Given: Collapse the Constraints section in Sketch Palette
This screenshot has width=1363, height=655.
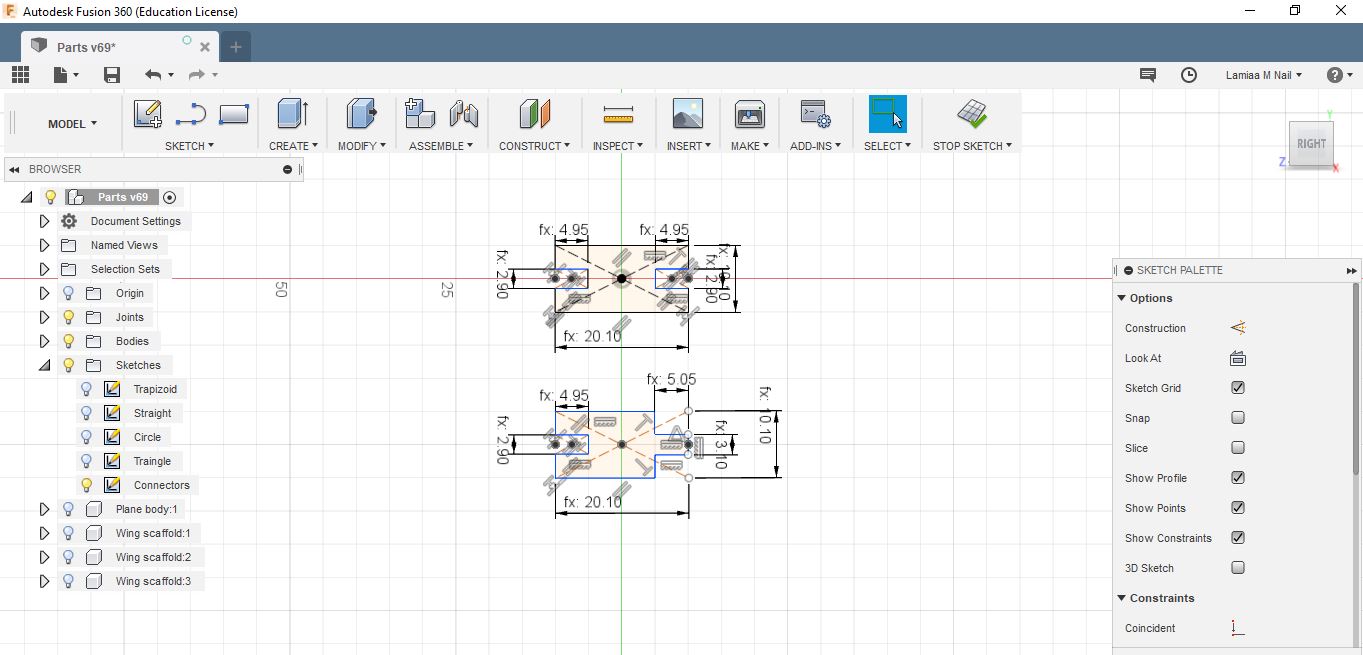Looking at the screenshot, I should (1121, 598).
